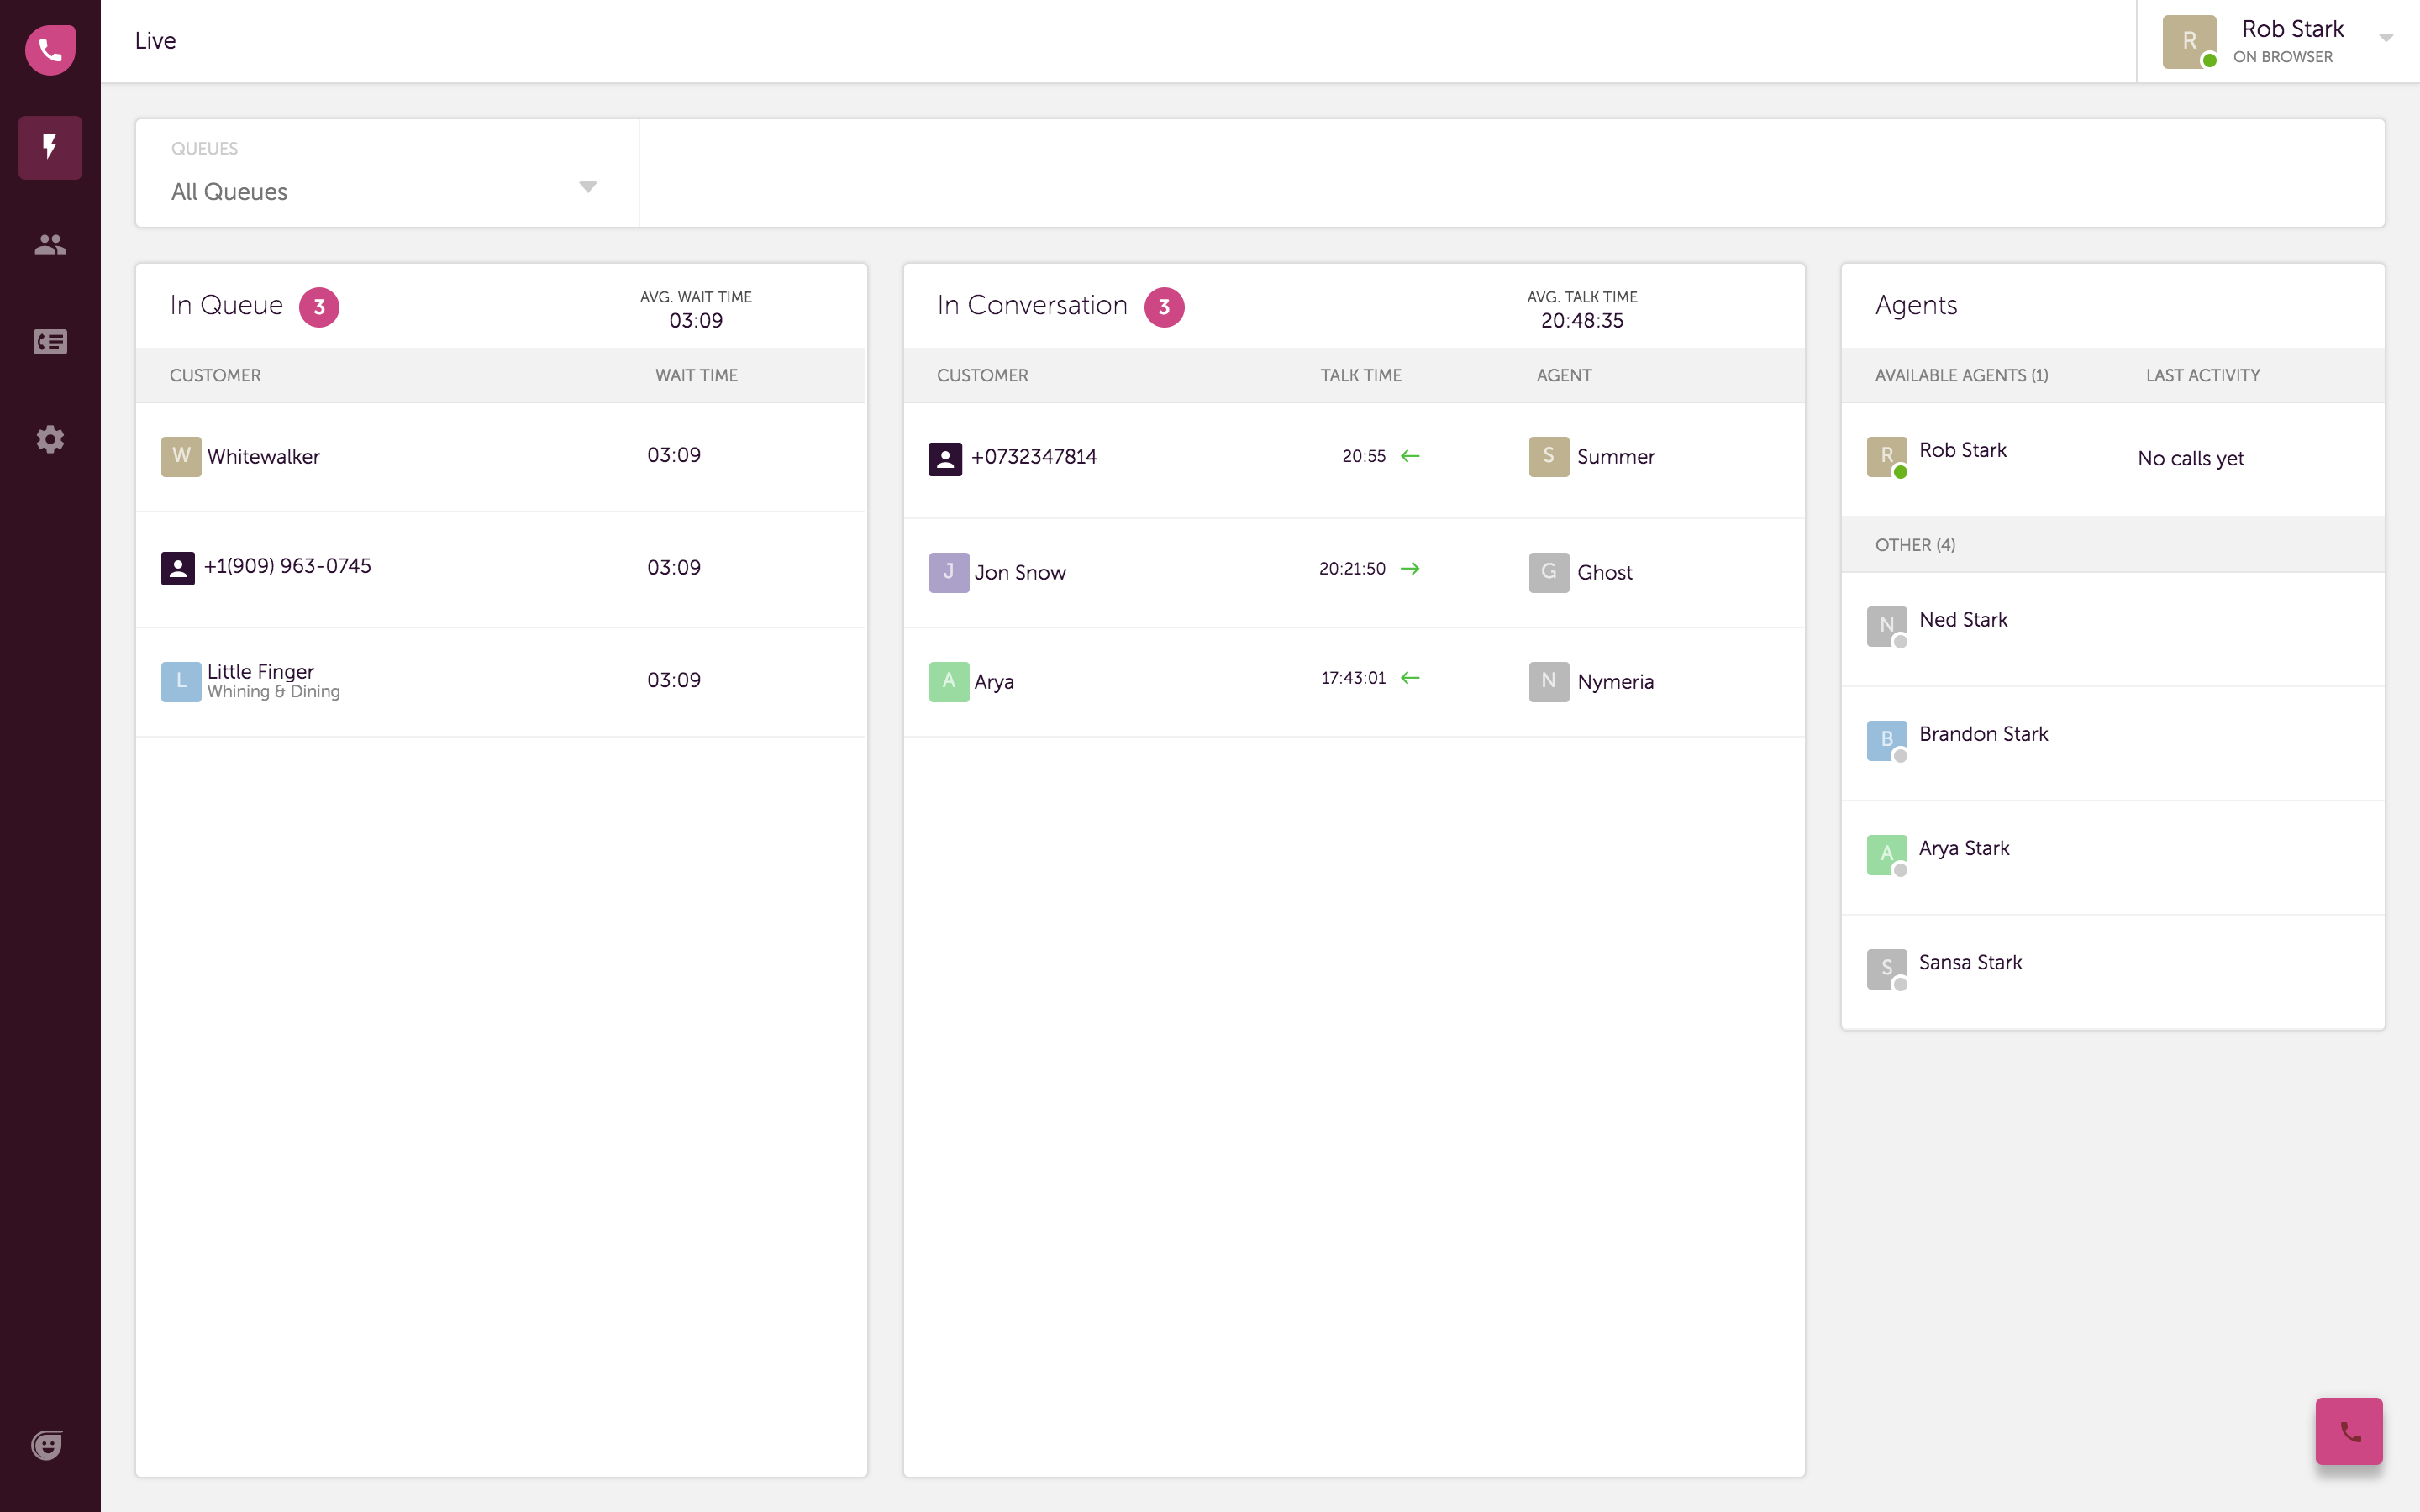This screenshot has height=1512, width=2420.
Task: Open the settings gear sidebar icon
Action: click(x=50, y=439)
